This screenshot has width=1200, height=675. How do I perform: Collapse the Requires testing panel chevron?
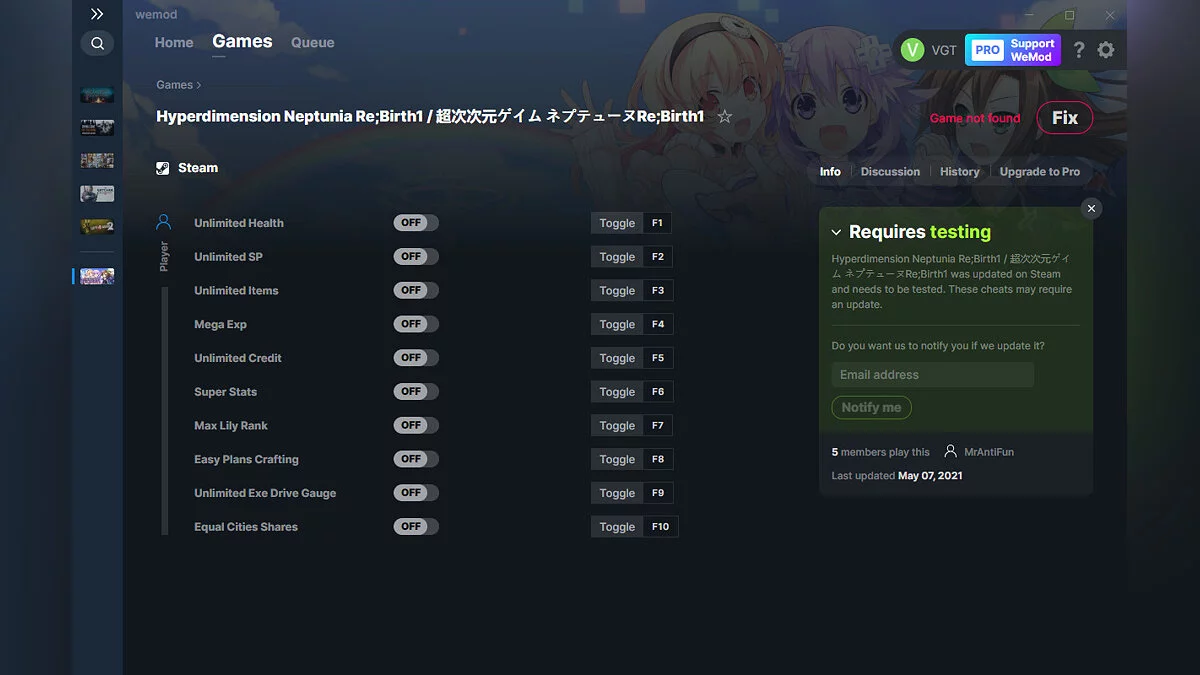pyautogui.click(x=836, y=231)
